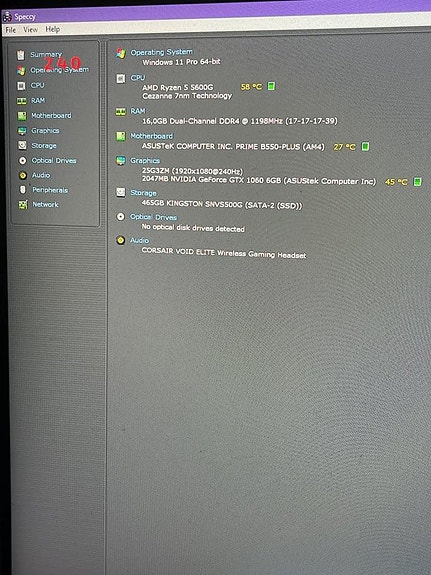This screenshot has width=431, height=575.
Task: Open RAM section via its sidebar icon
Action: point(22,101)
